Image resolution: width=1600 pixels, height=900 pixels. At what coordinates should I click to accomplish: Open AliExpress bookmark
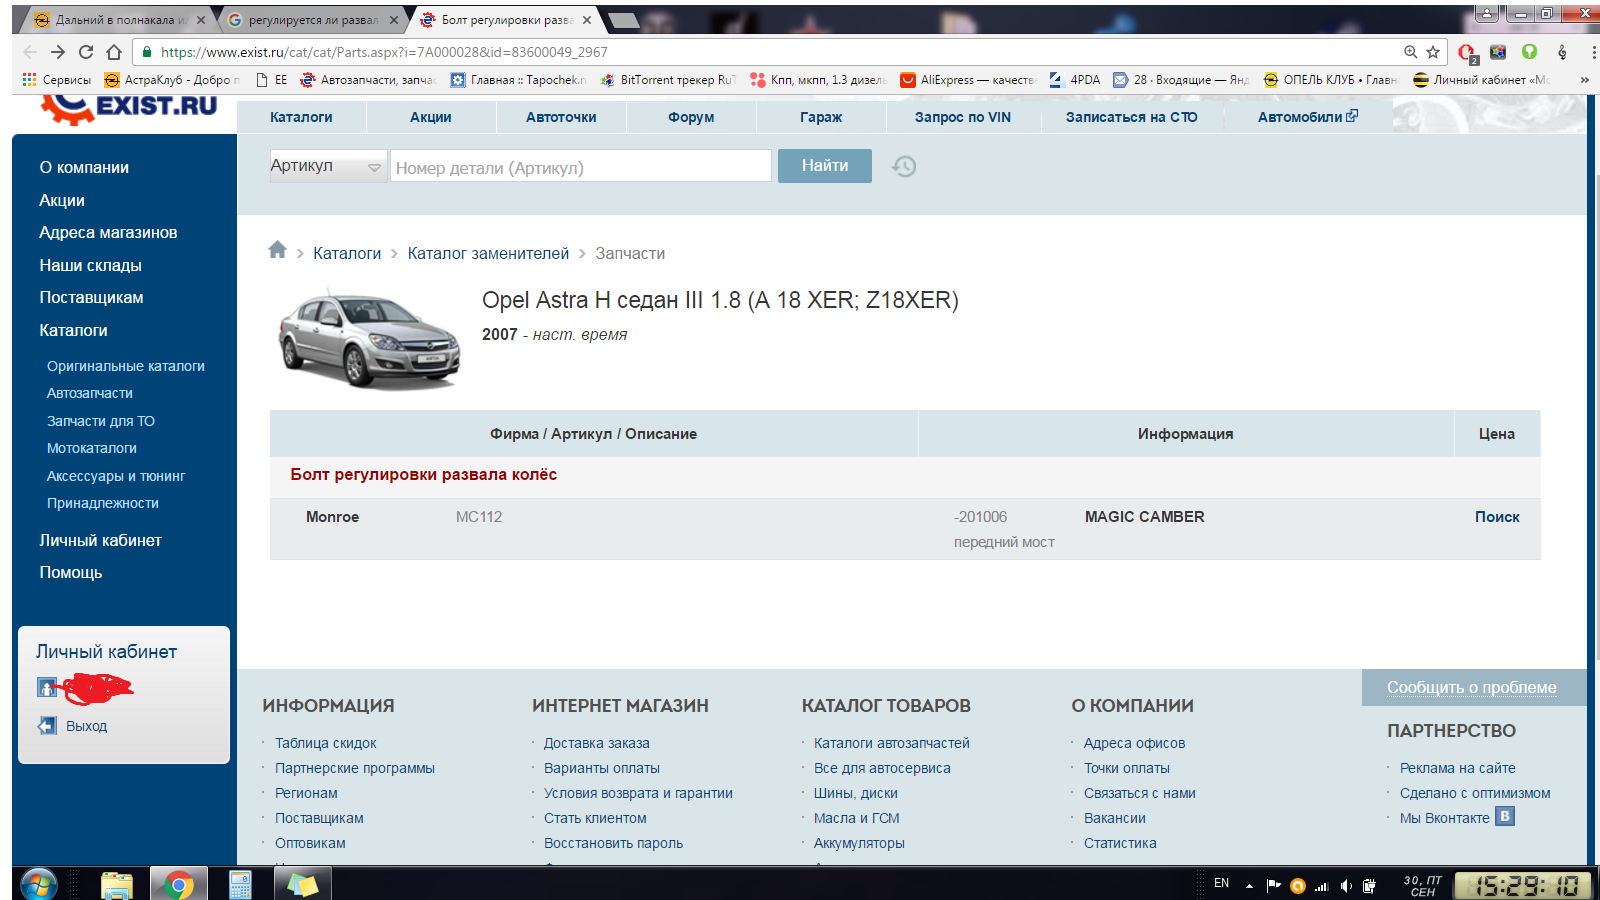(x=968, y=80)
